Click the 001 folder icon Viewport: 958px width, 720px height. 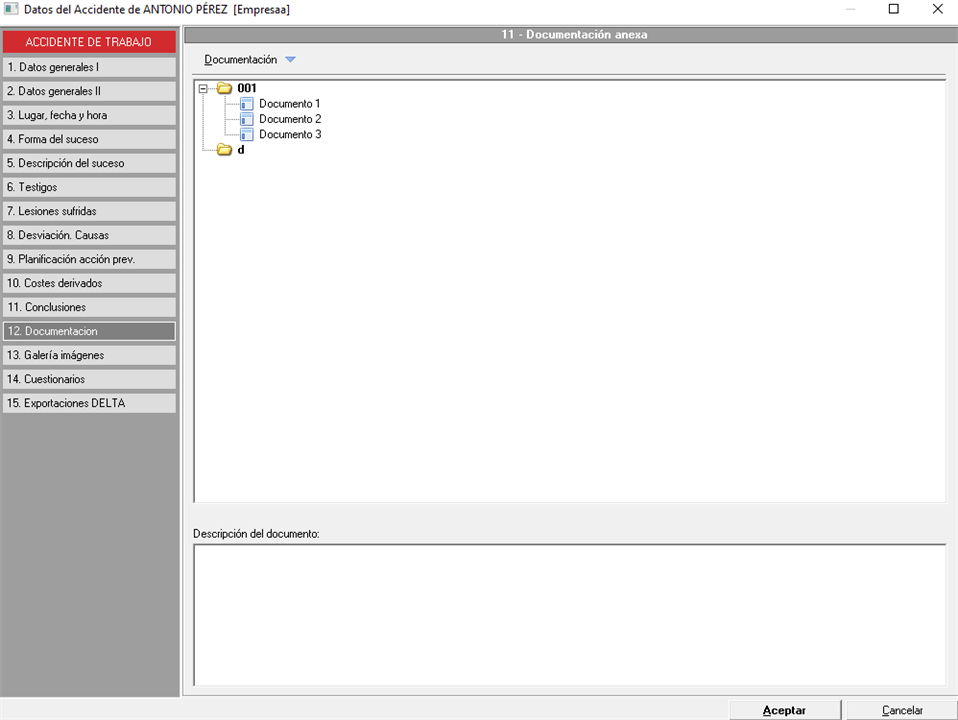(224, 88)
